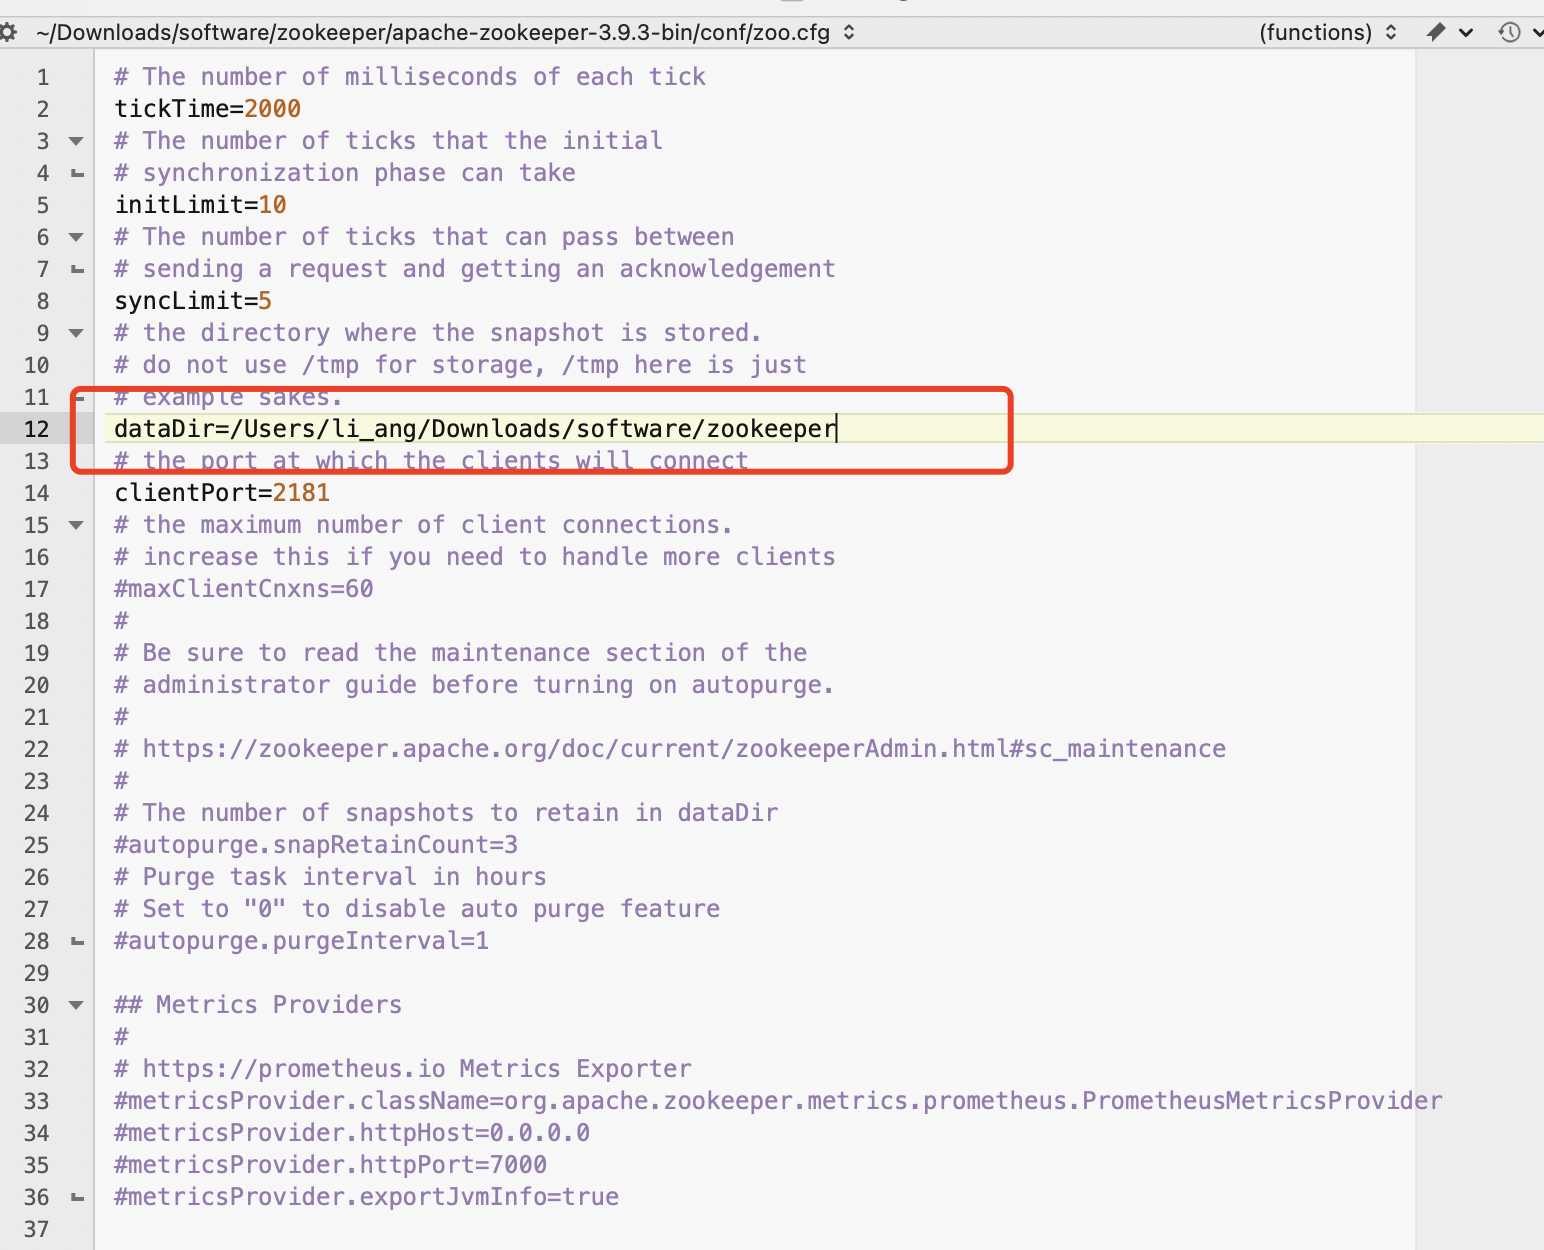Click 'ticks that can pass between' comment
Image resolution: width=1544 pixels, height=1250 pixels.
pyautogui.click(x=424, y=237)
